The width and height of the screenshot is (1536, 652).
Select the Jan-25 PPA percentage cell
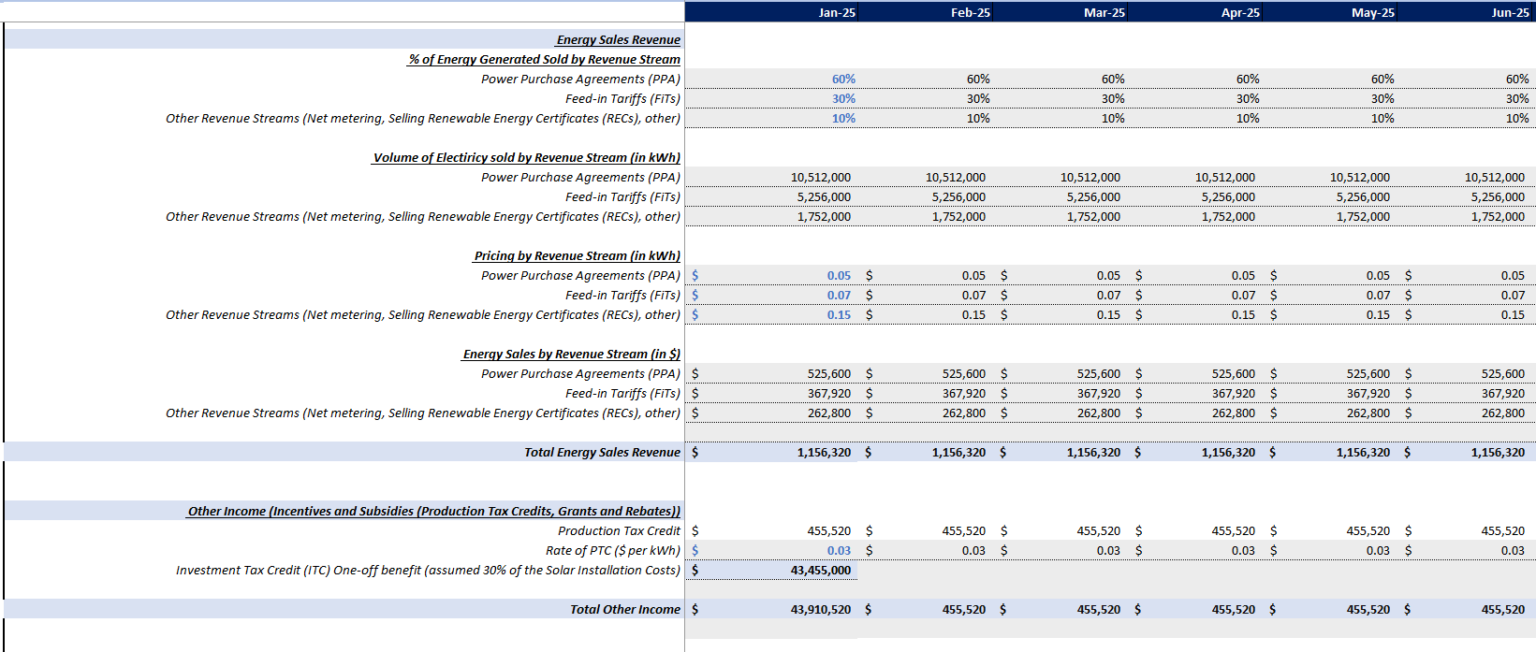coord(772,79)
